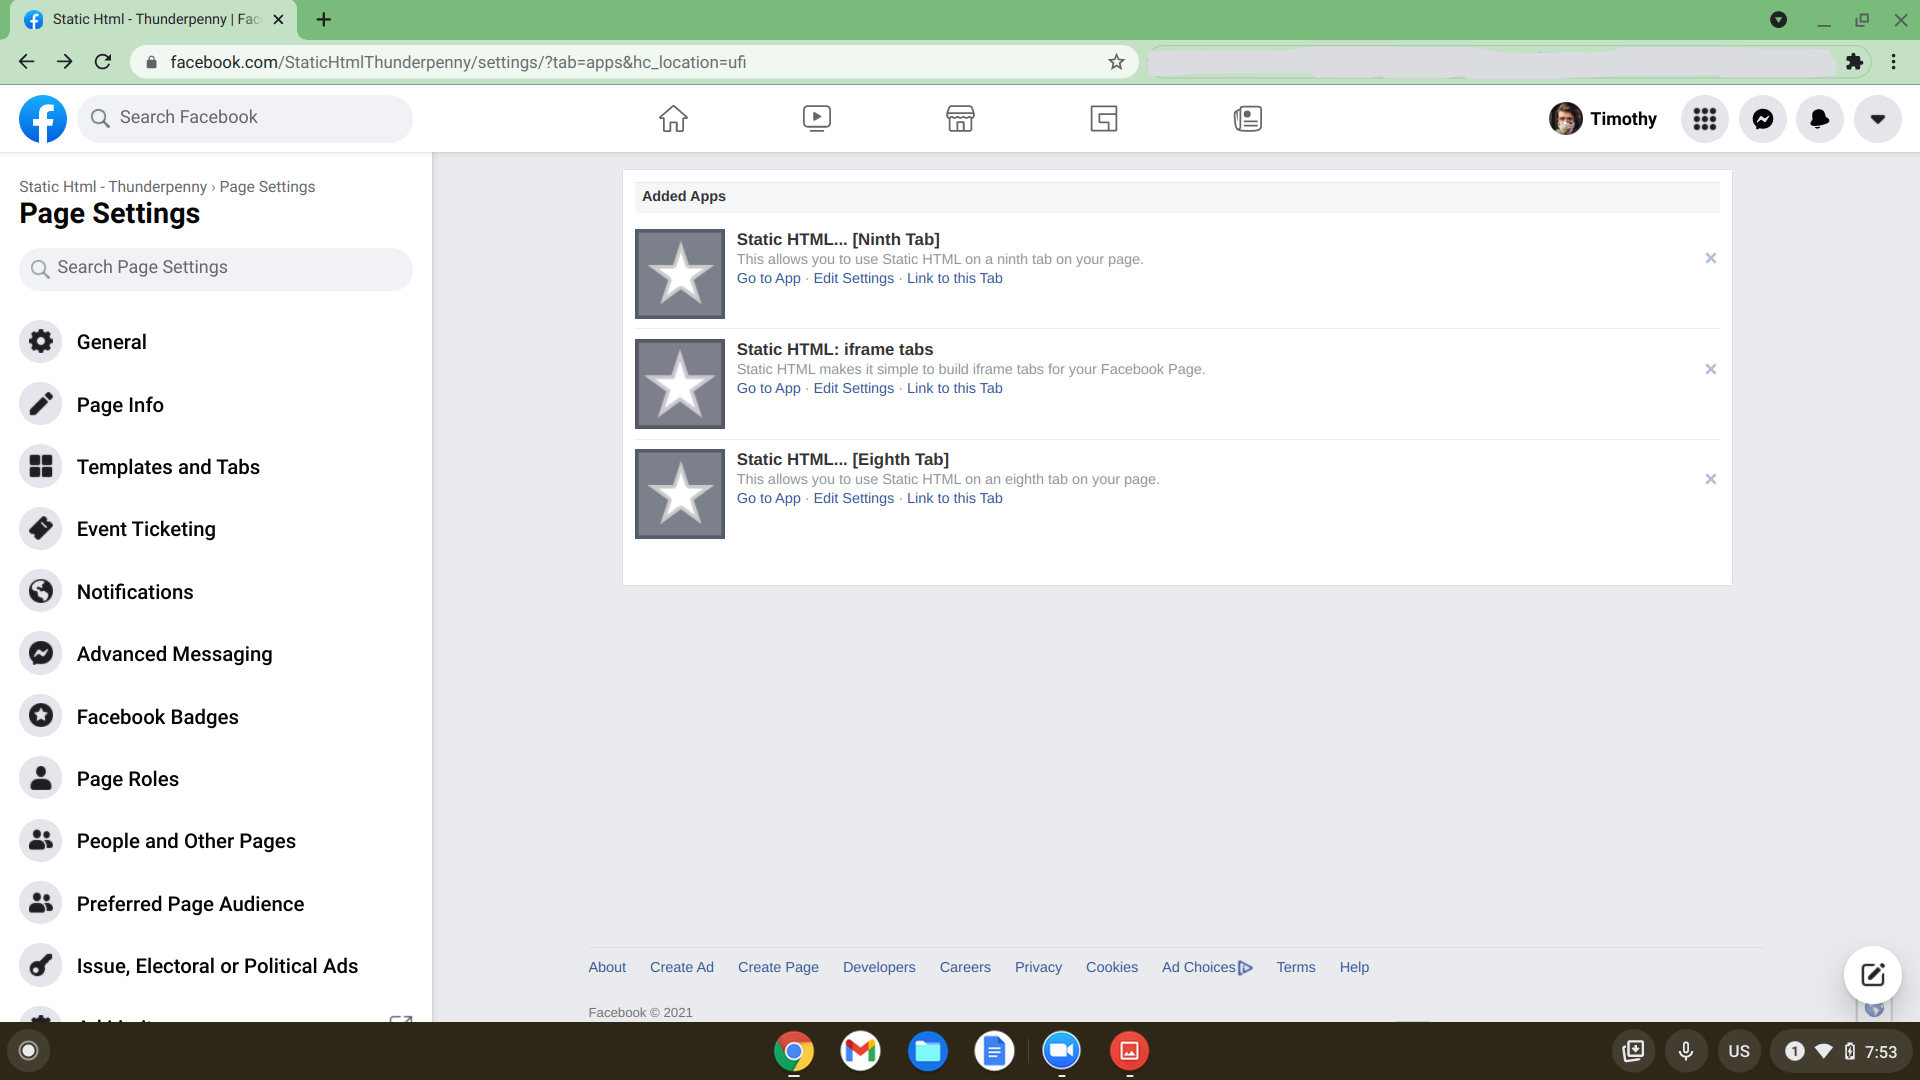The height and width of the screenshot is (1080, 1920).
Task: Click the Watch video icon
Action: [x=816, y=117]
